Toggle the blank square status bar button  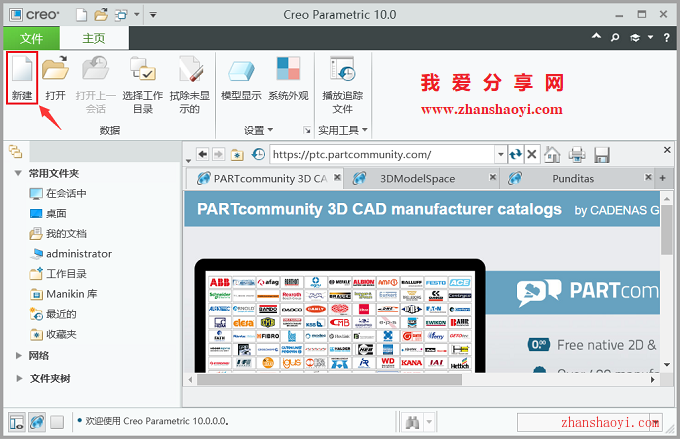tap(57, 422)
